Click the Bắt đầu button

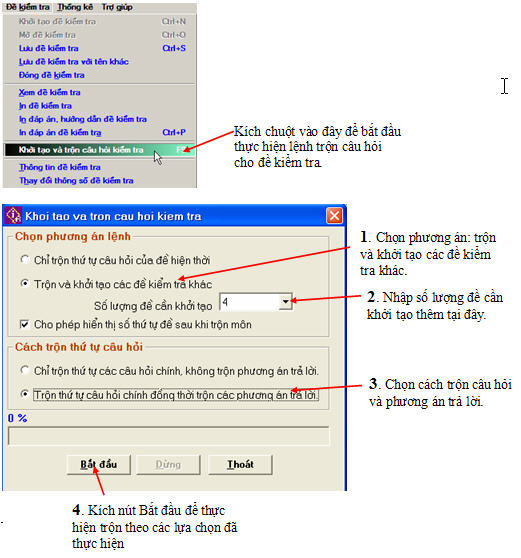[99, 464]
